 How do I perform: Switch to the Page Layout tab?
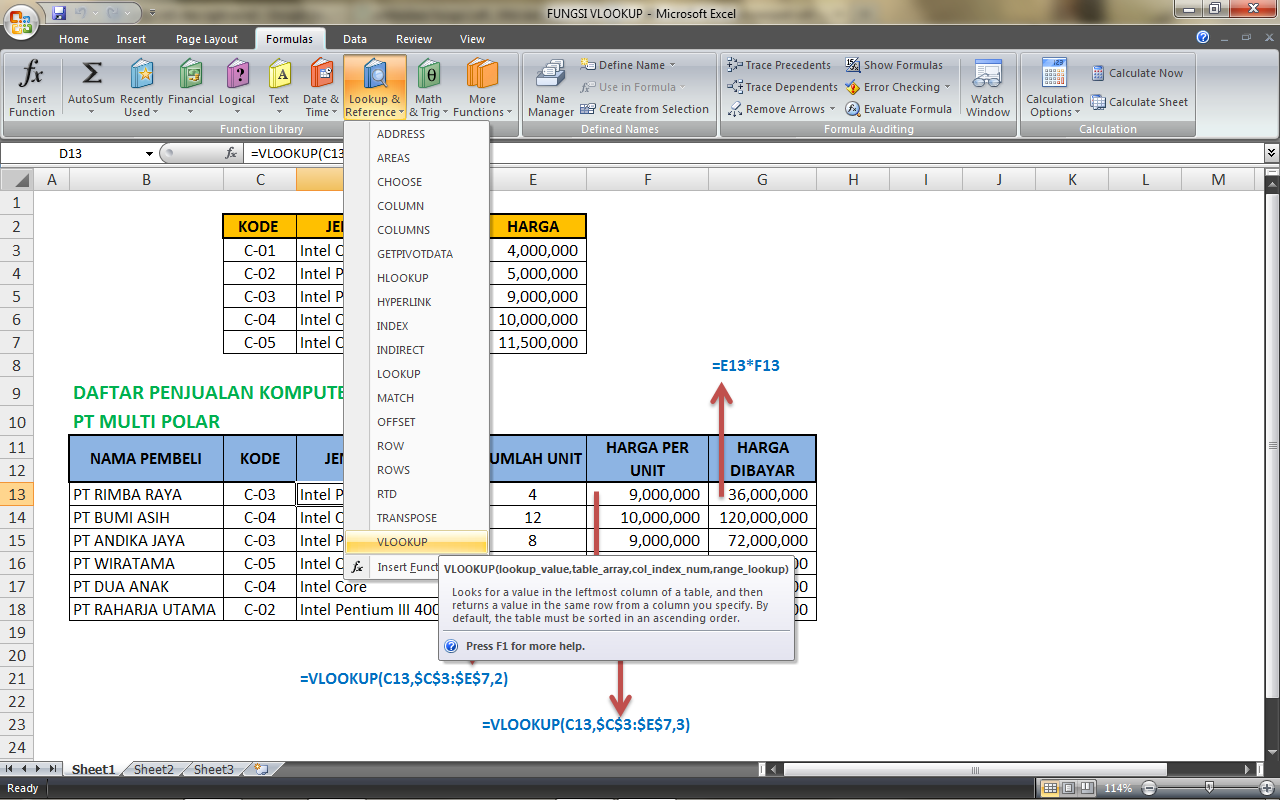click(207, 39)
